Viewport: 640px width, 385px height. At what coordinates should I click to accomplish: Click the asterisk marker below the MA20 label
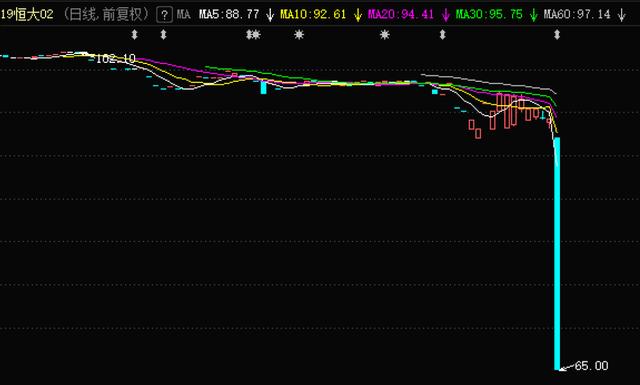tap(384, 35)
